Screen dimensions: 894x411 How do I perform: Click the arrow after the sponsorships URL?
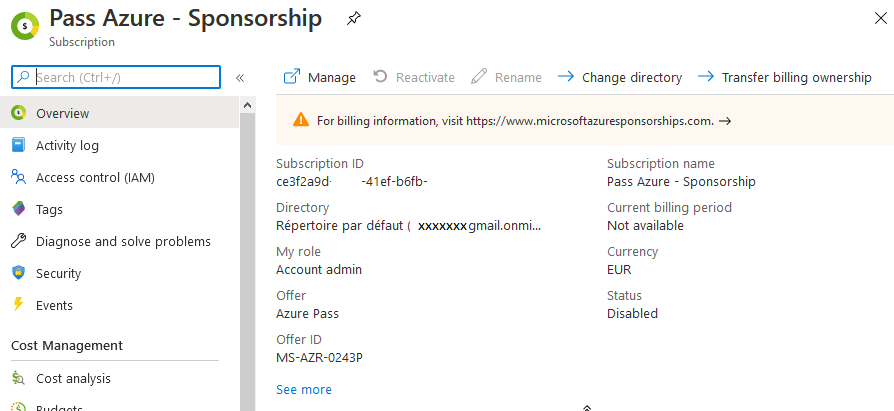click(725, 121)
